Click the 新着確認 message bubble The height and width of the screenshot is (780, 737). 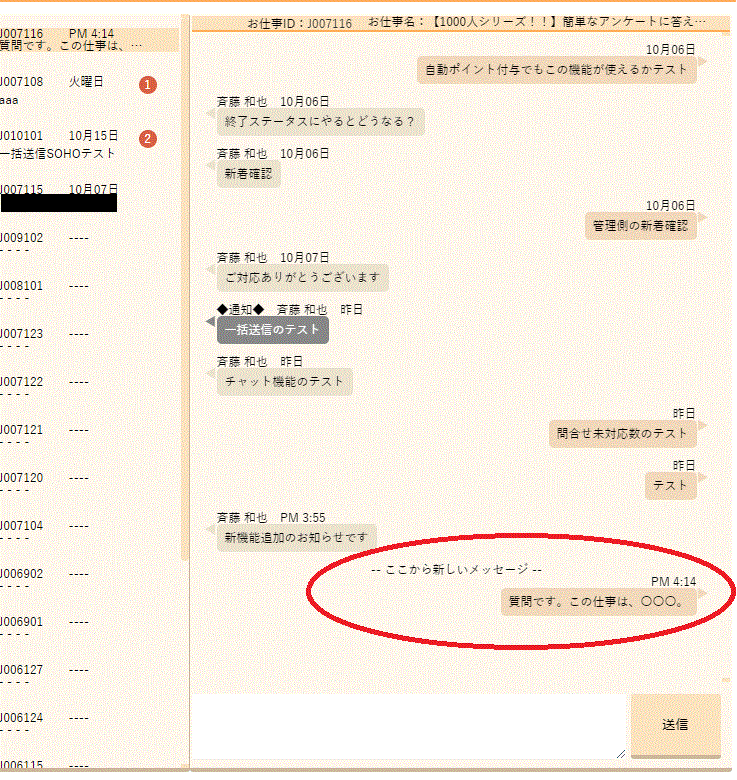tap(248, 174)
